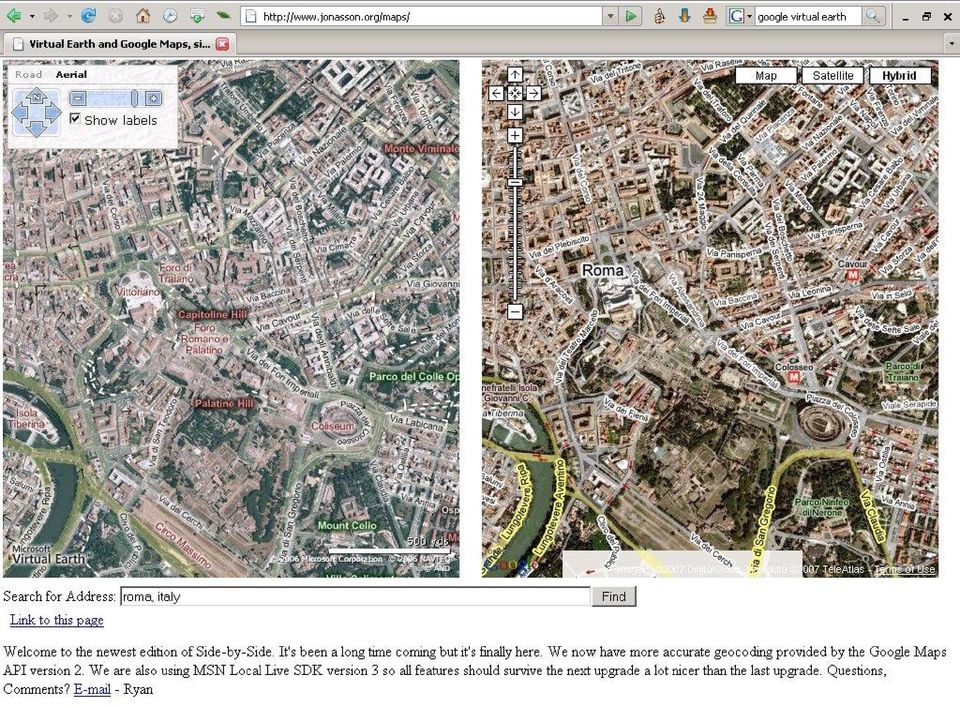This screenshot has width=960, height=707.
Task: Click 'Parco Ninfeo di Nerone' label on Google map
Action: [x=822, y=507]
